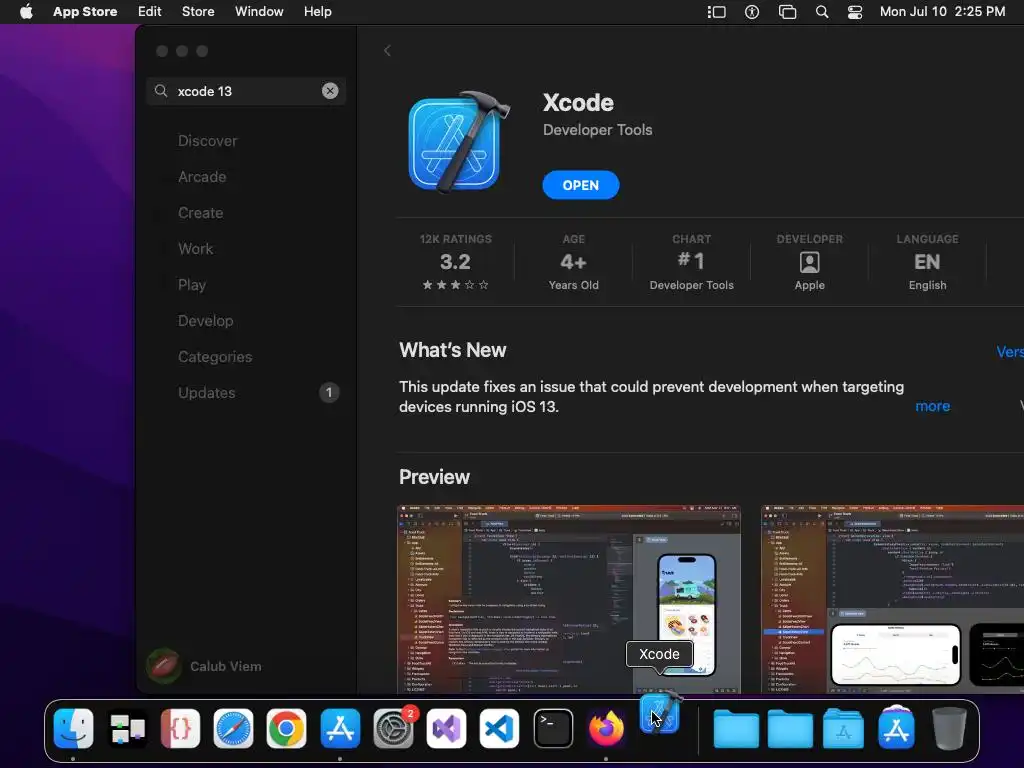
Task: Click the OPEN button for Xcode
Action: pyautogui.click(x=581, y=185)
